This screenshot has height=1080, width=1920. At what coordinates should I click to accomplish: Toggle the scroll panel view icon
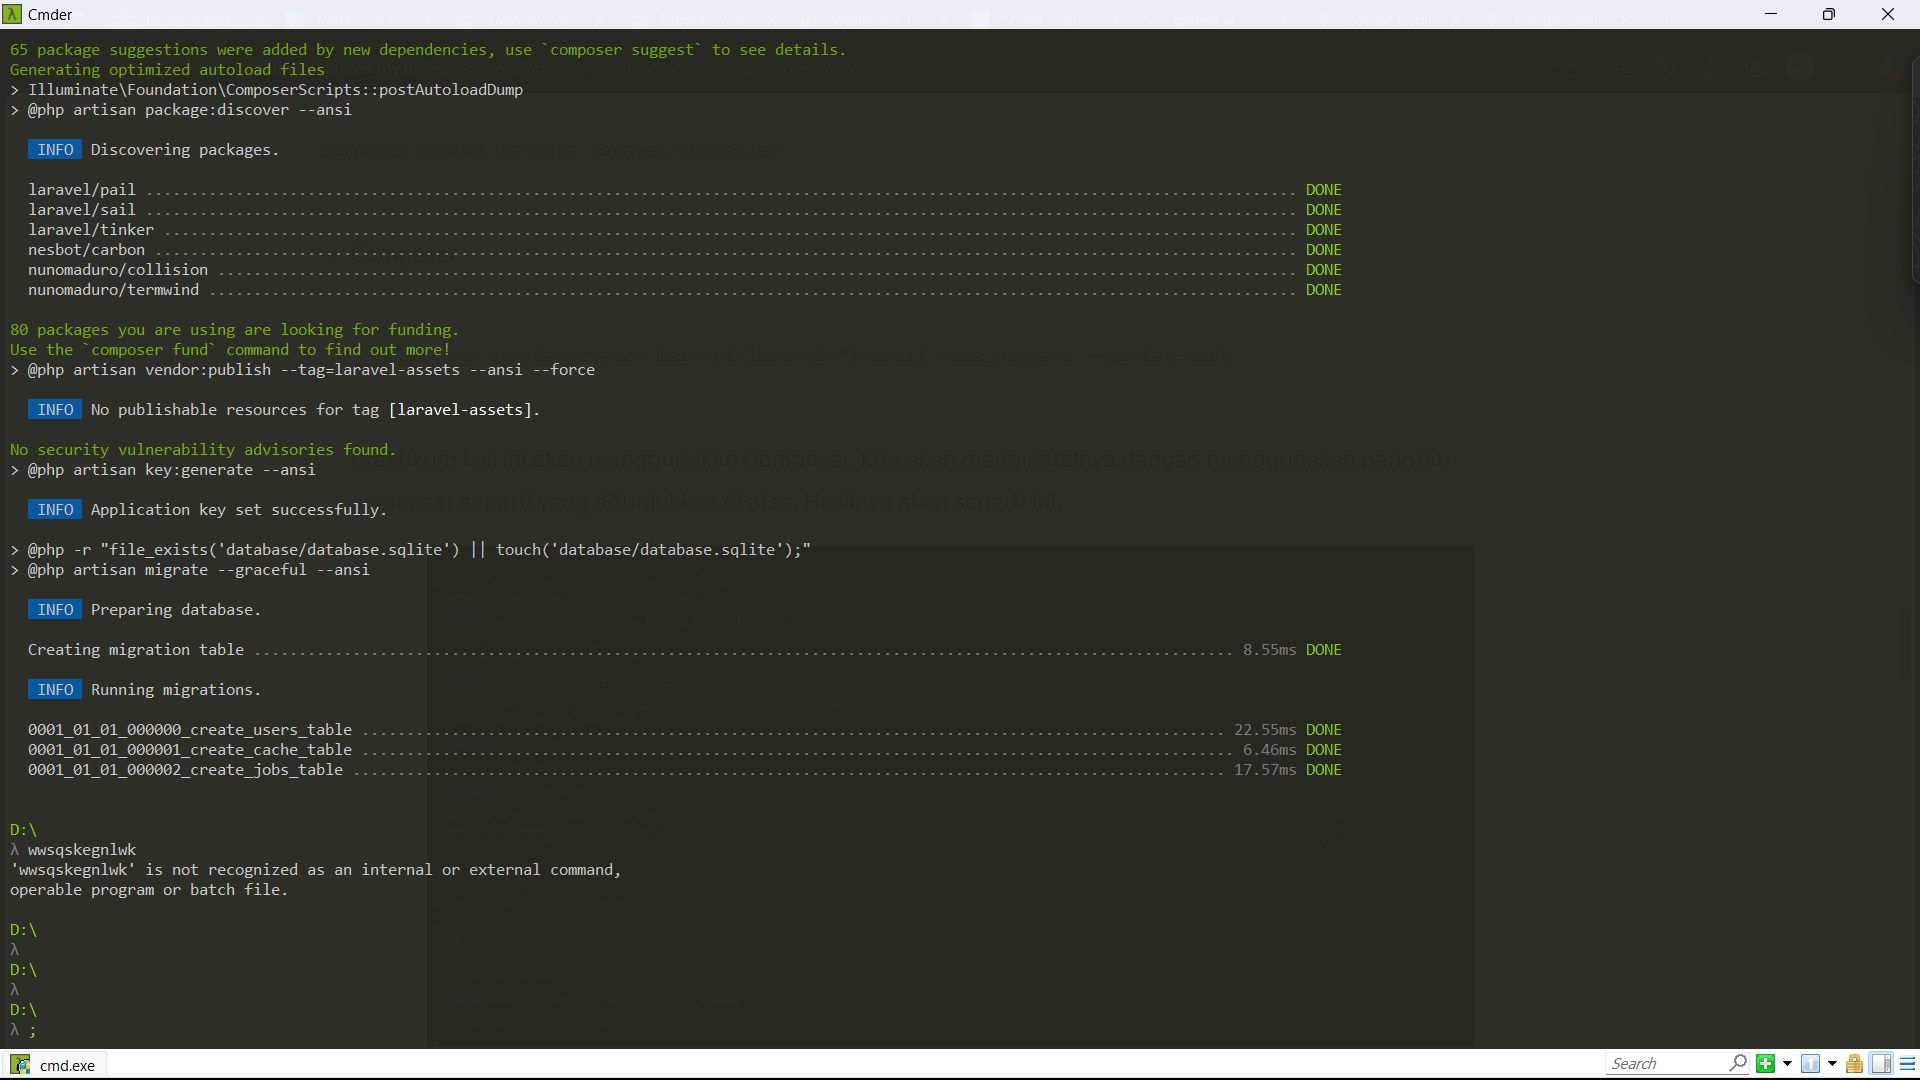1881,1064
